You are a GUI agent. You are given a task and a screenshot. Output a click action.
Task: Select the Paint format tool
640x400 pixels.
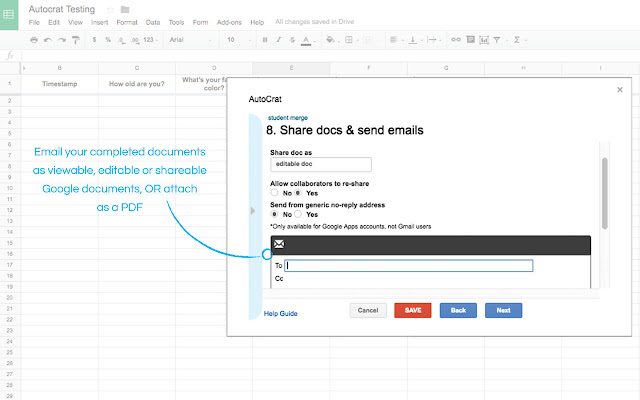click(x=76, y=40)
